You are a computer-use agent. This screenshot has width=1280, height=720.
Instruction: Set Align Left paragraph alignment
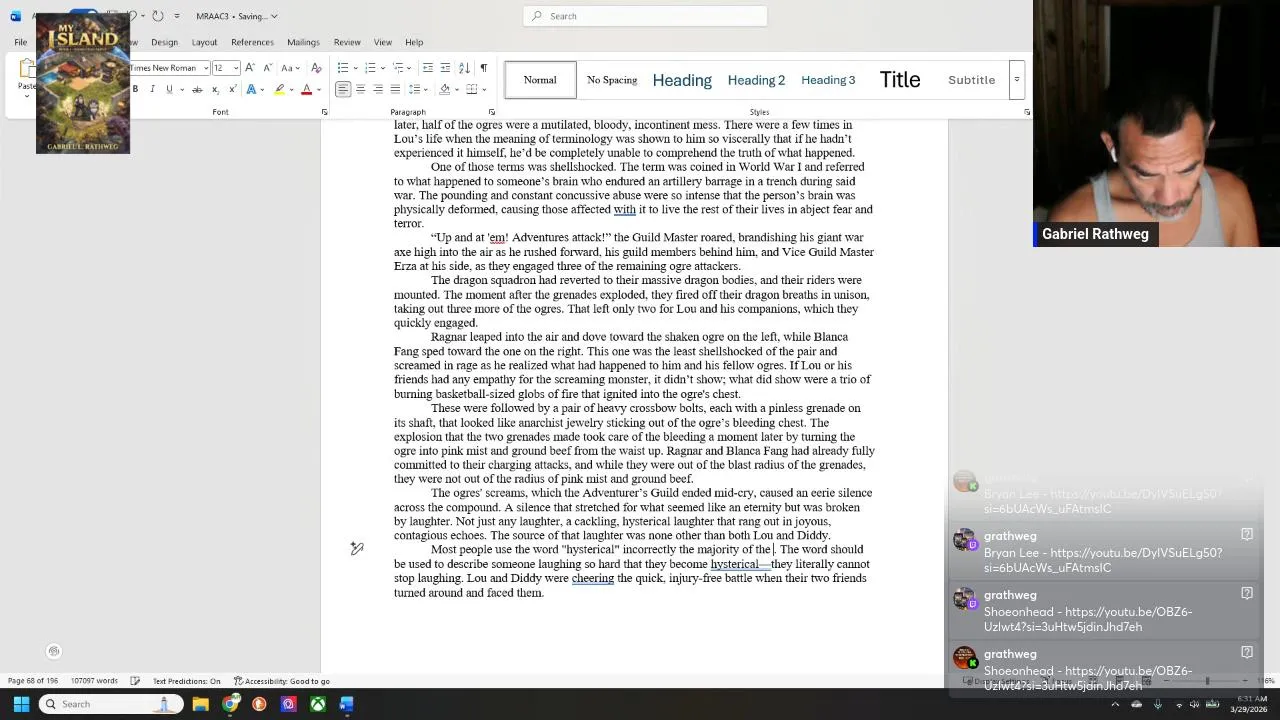343,89
